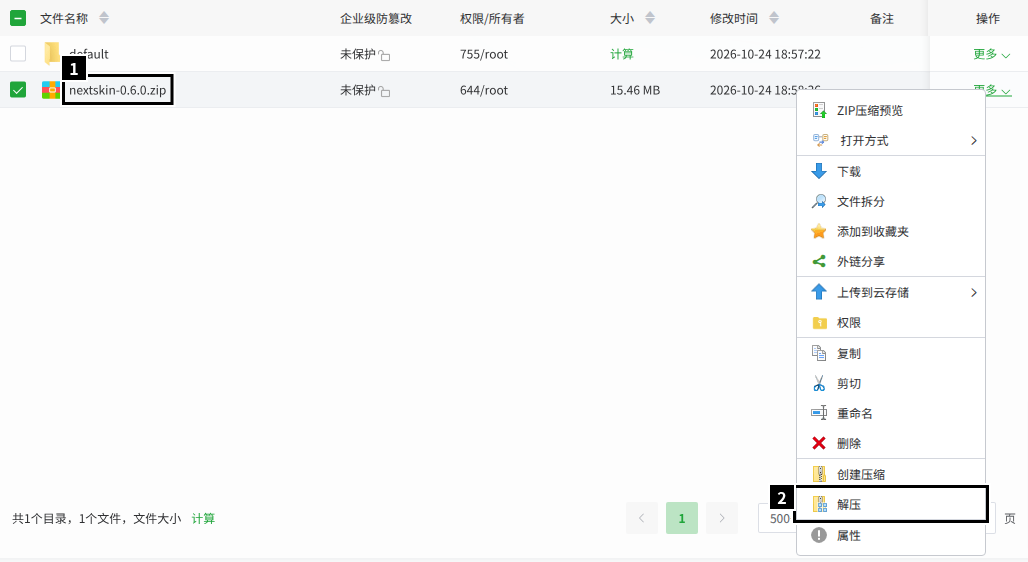This screenshot has height=562, width=1028.
Task: Expand the 打开方式 submenu arrow
Action: click(974, 140)
